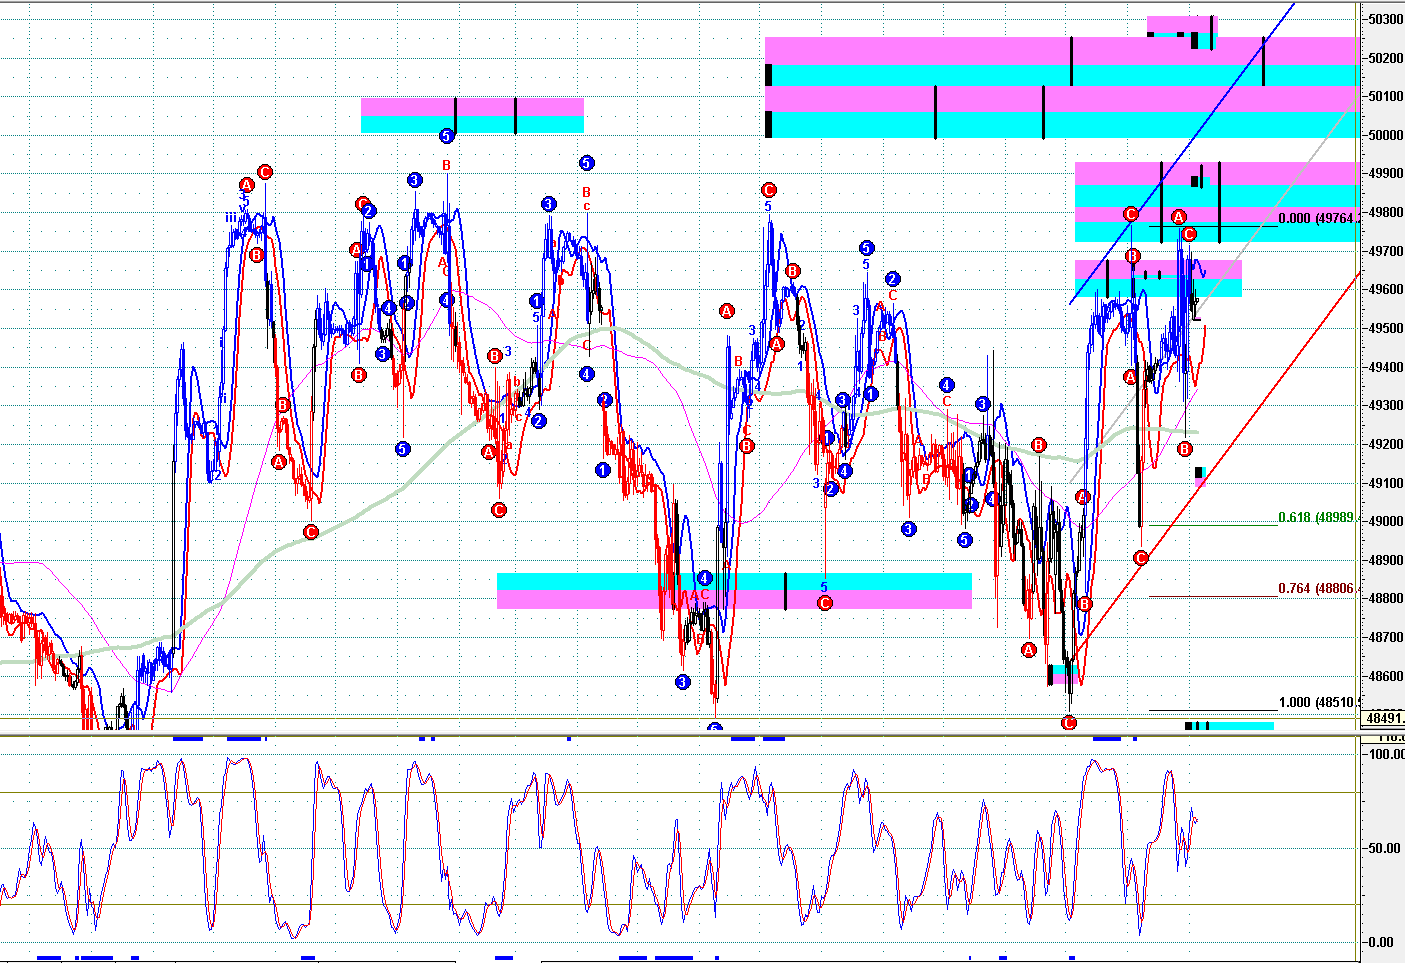Select the blue 'iii' wave label

(x=231, y=217)
